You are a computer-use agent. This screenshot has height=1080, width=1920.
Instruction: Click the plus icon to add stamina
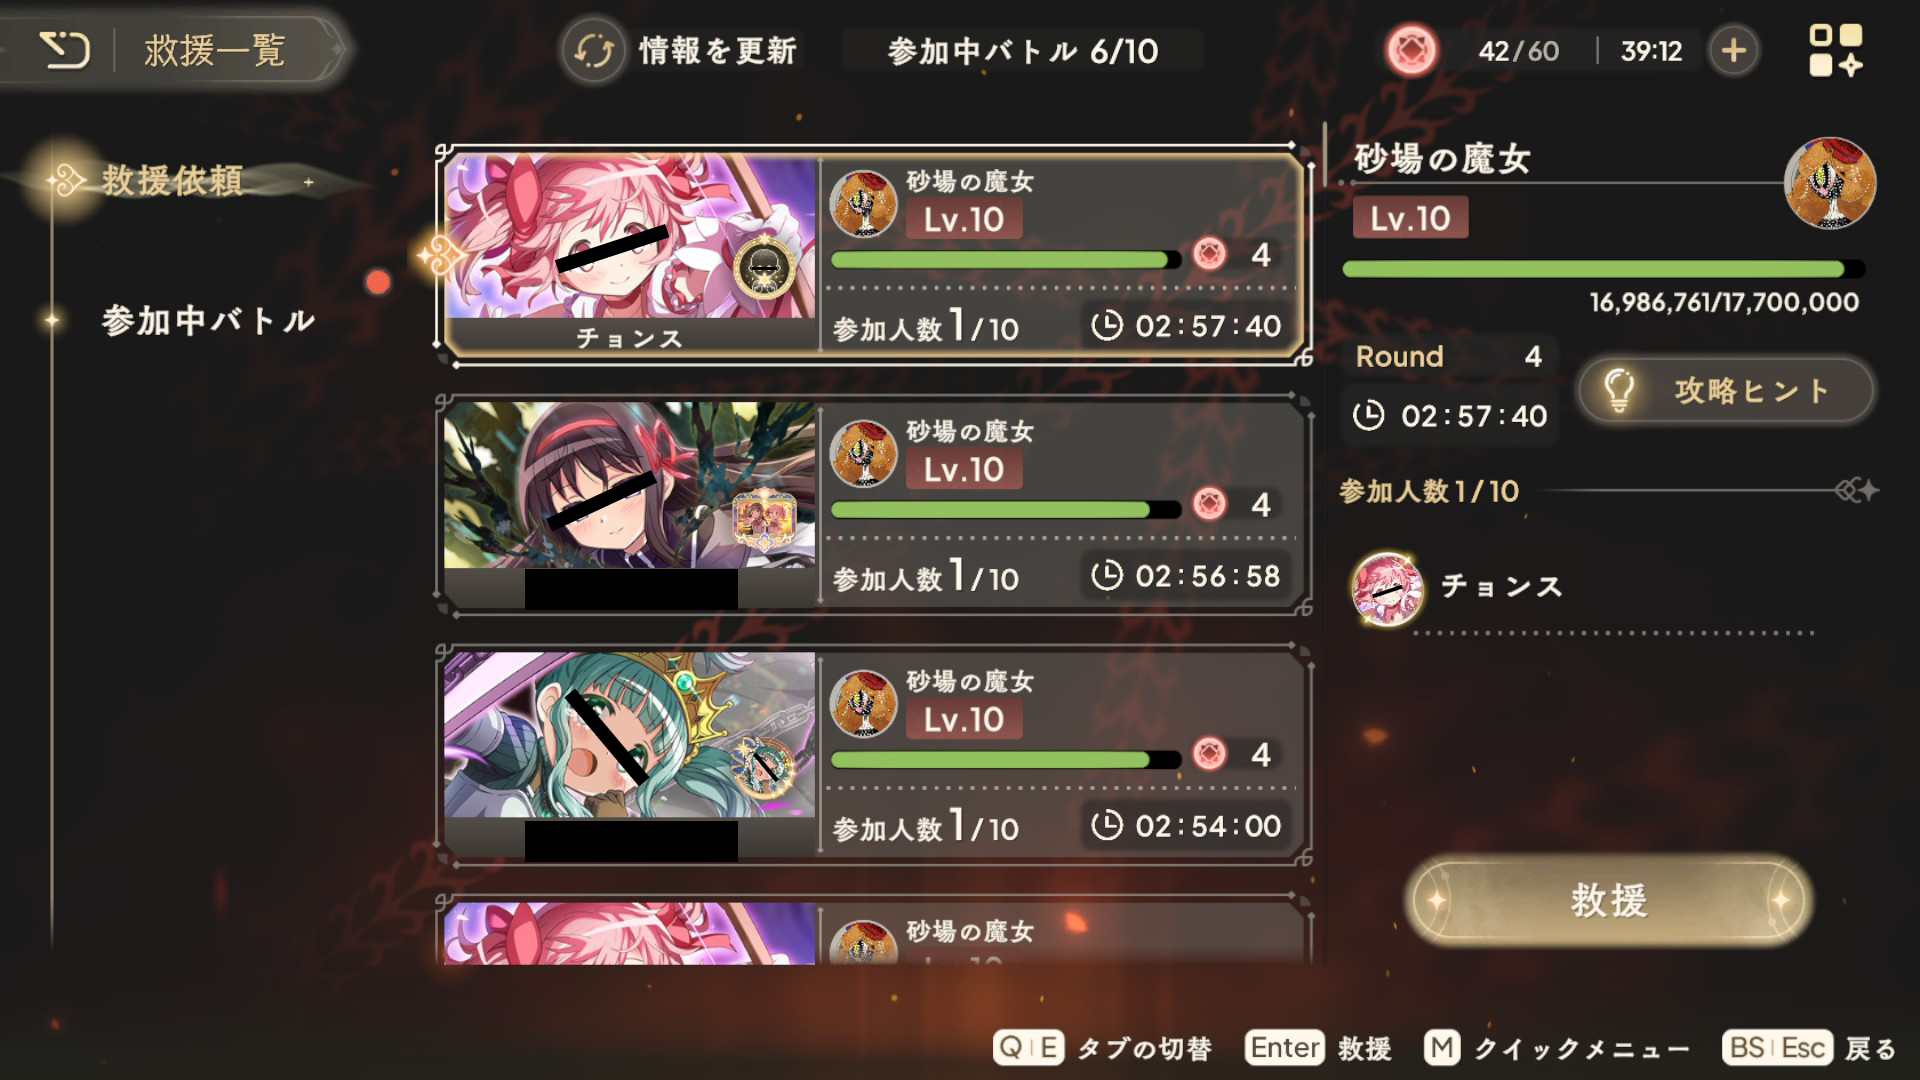coord(1734,50)
